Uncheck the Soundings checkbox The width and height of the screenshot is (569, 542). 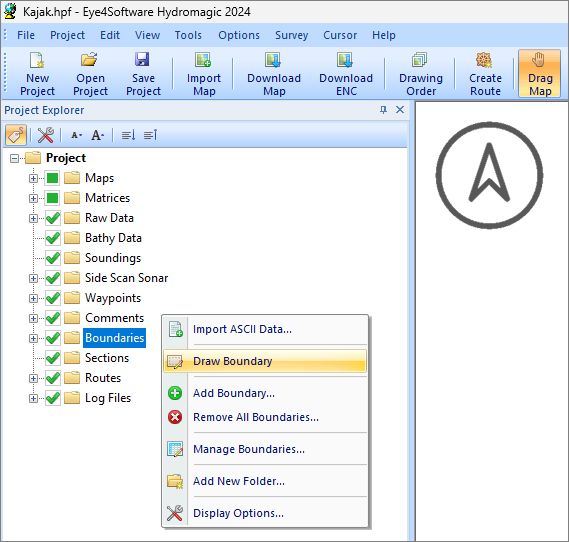tap(53, 258)
